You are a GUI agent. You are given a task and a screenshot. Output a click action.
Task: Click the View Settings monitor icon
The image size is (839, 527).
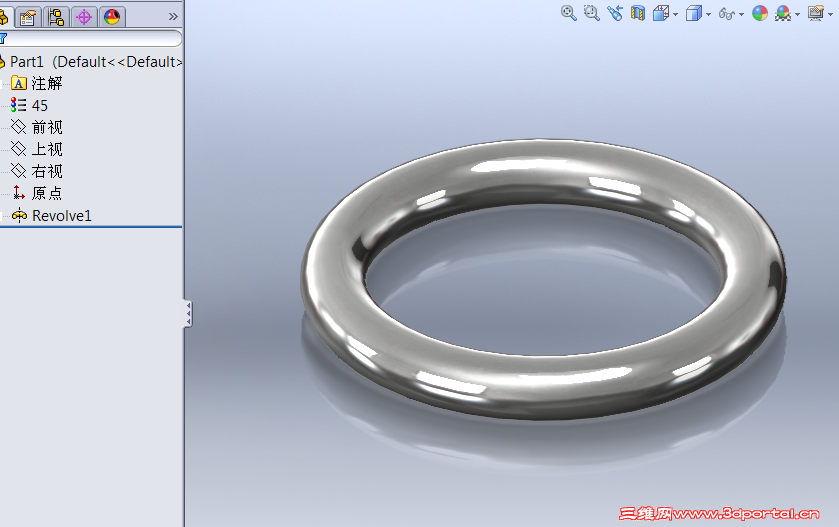tap(815, 13)
